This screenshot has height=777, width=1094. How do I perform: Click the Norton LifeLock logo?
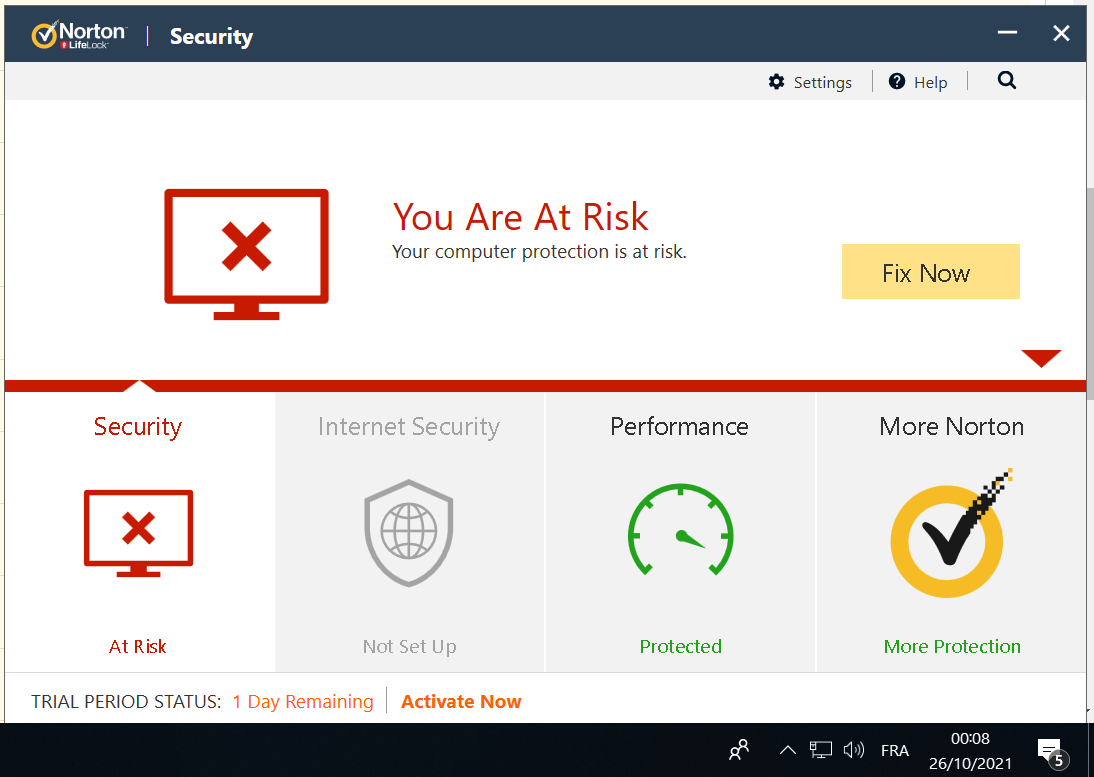click(79, 35)
